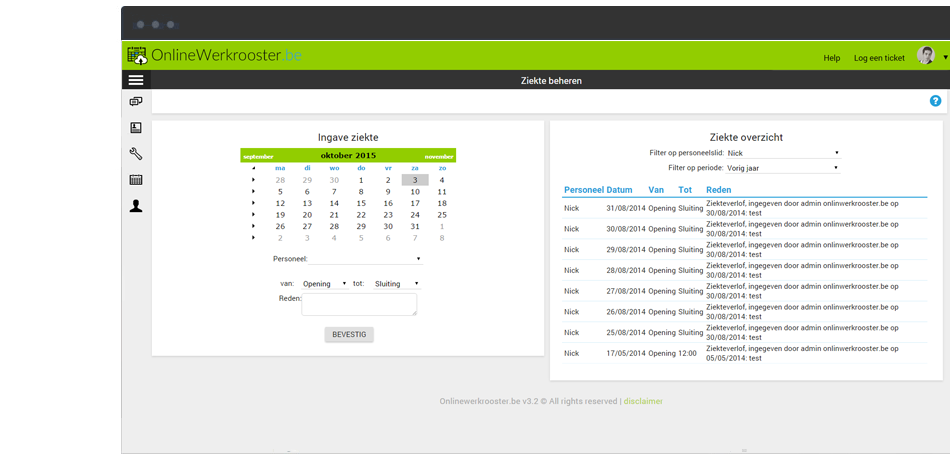The height and width of the screenshot is (454, 950).
Task: Open the person profile sidebar icon
Action: tap(136, 206)
